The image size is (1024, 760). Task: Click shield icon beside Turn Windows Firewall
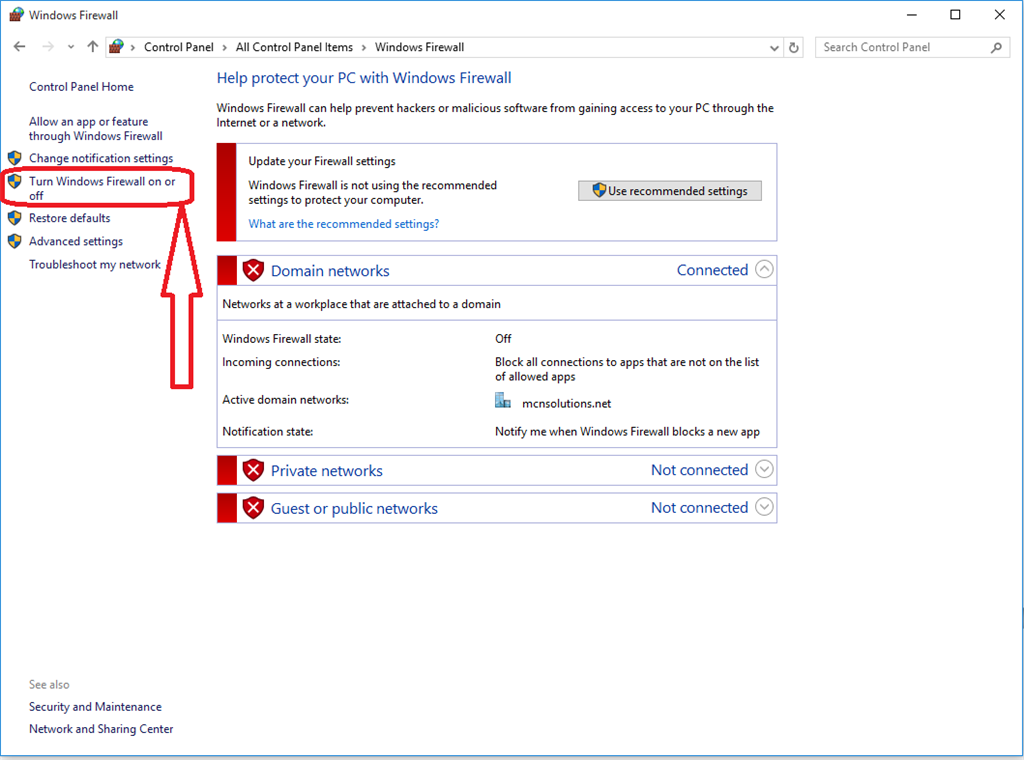click(15, 181)
